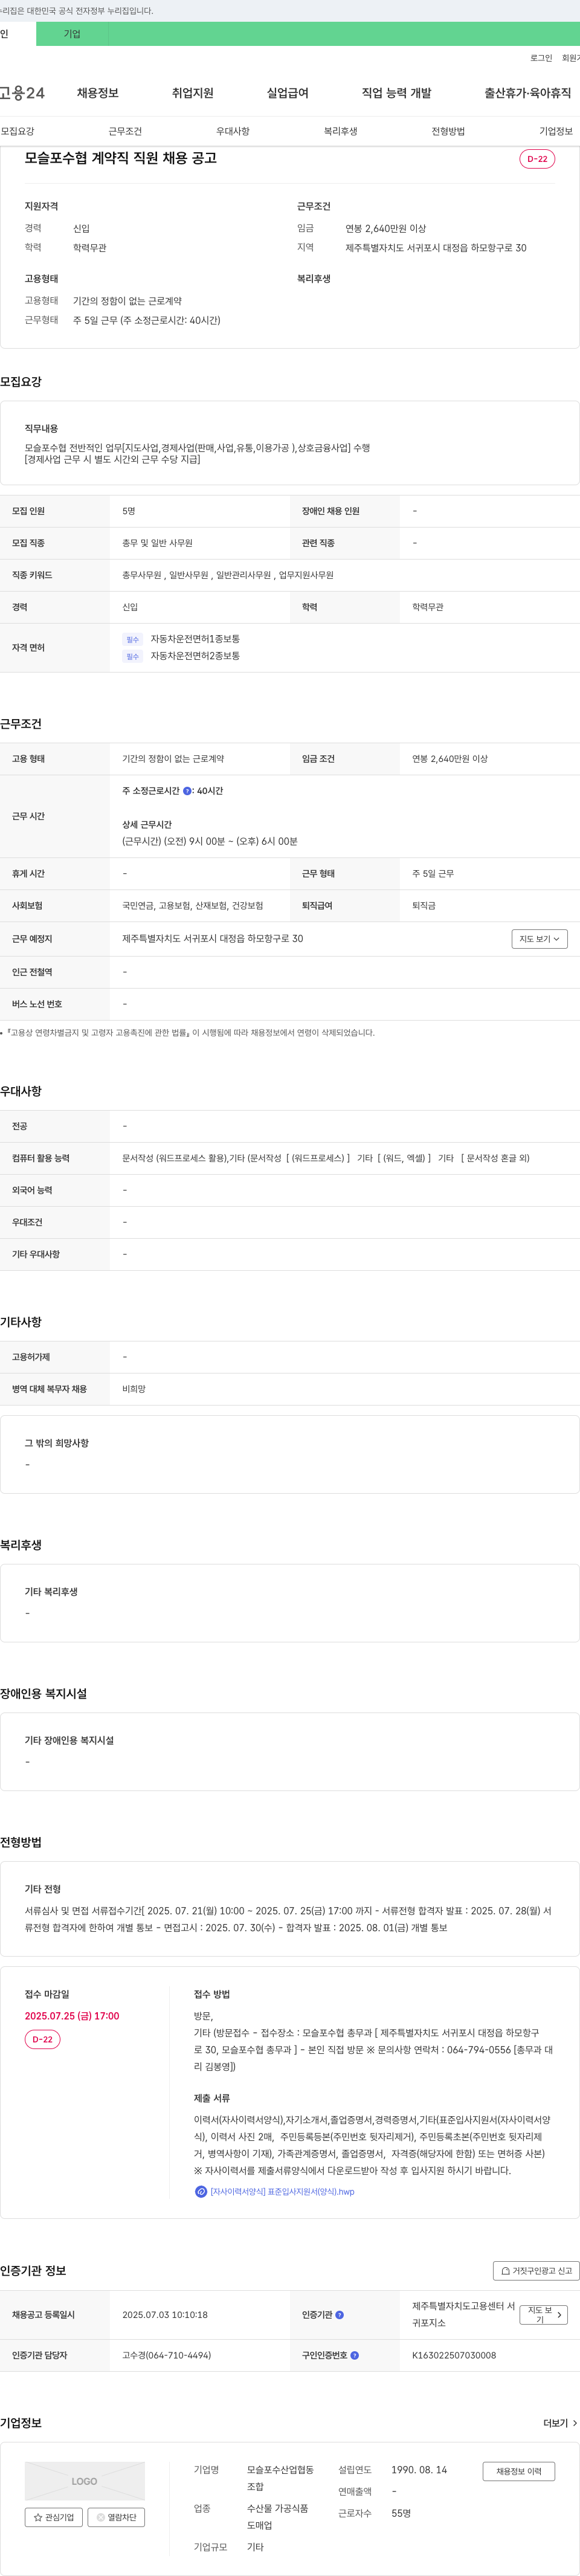This screenshot has height=2576, width=580.
Task: Click the 주 소정근로시간 help icon
Action: click(187, 791)
